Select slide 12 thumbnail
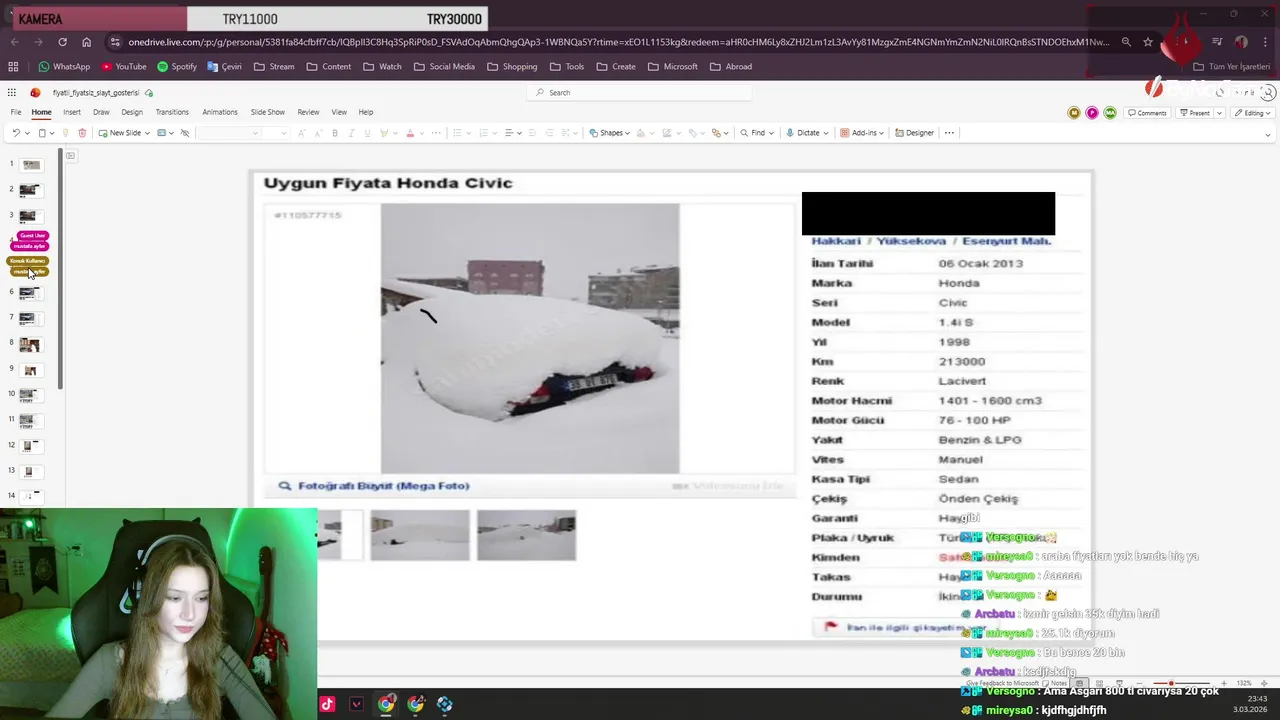 pyautogui.click(x=30, y=446)
